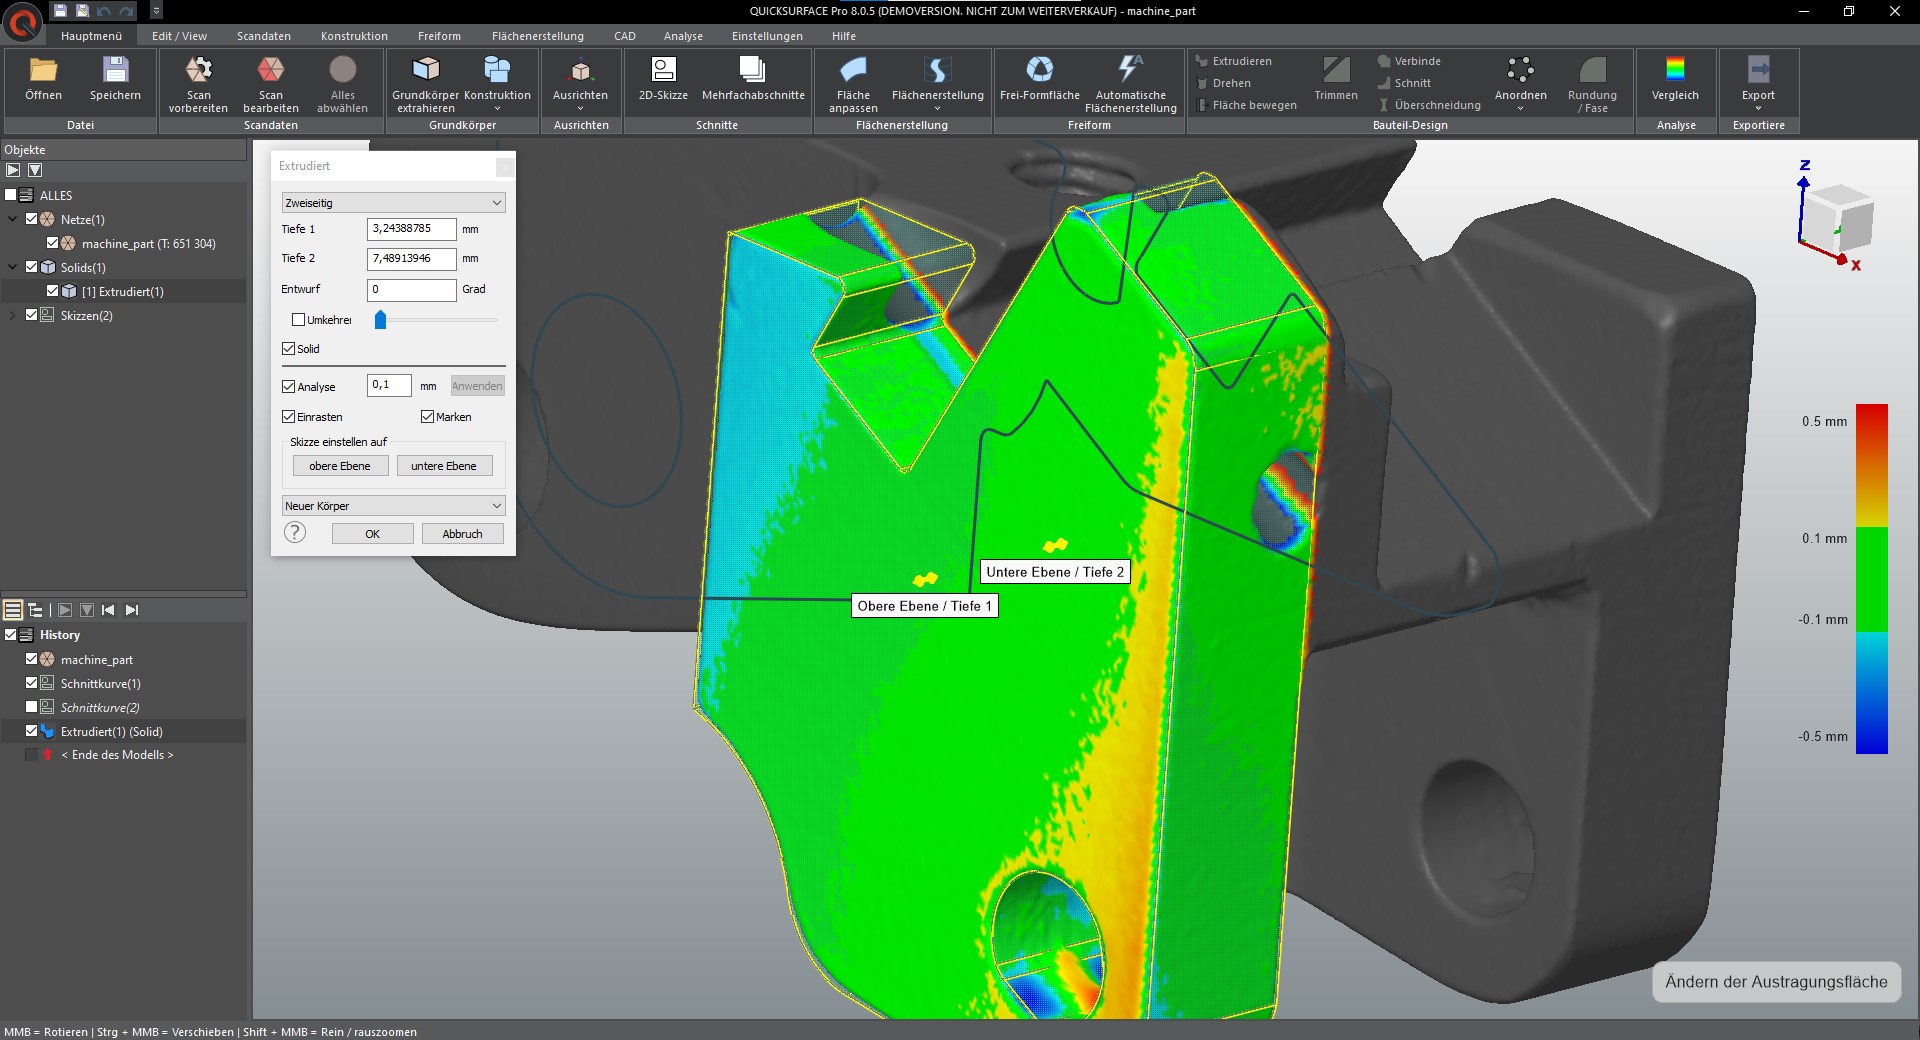Open the Scandaten ribbon tab

pyautogui.click(x=263, y=36)
